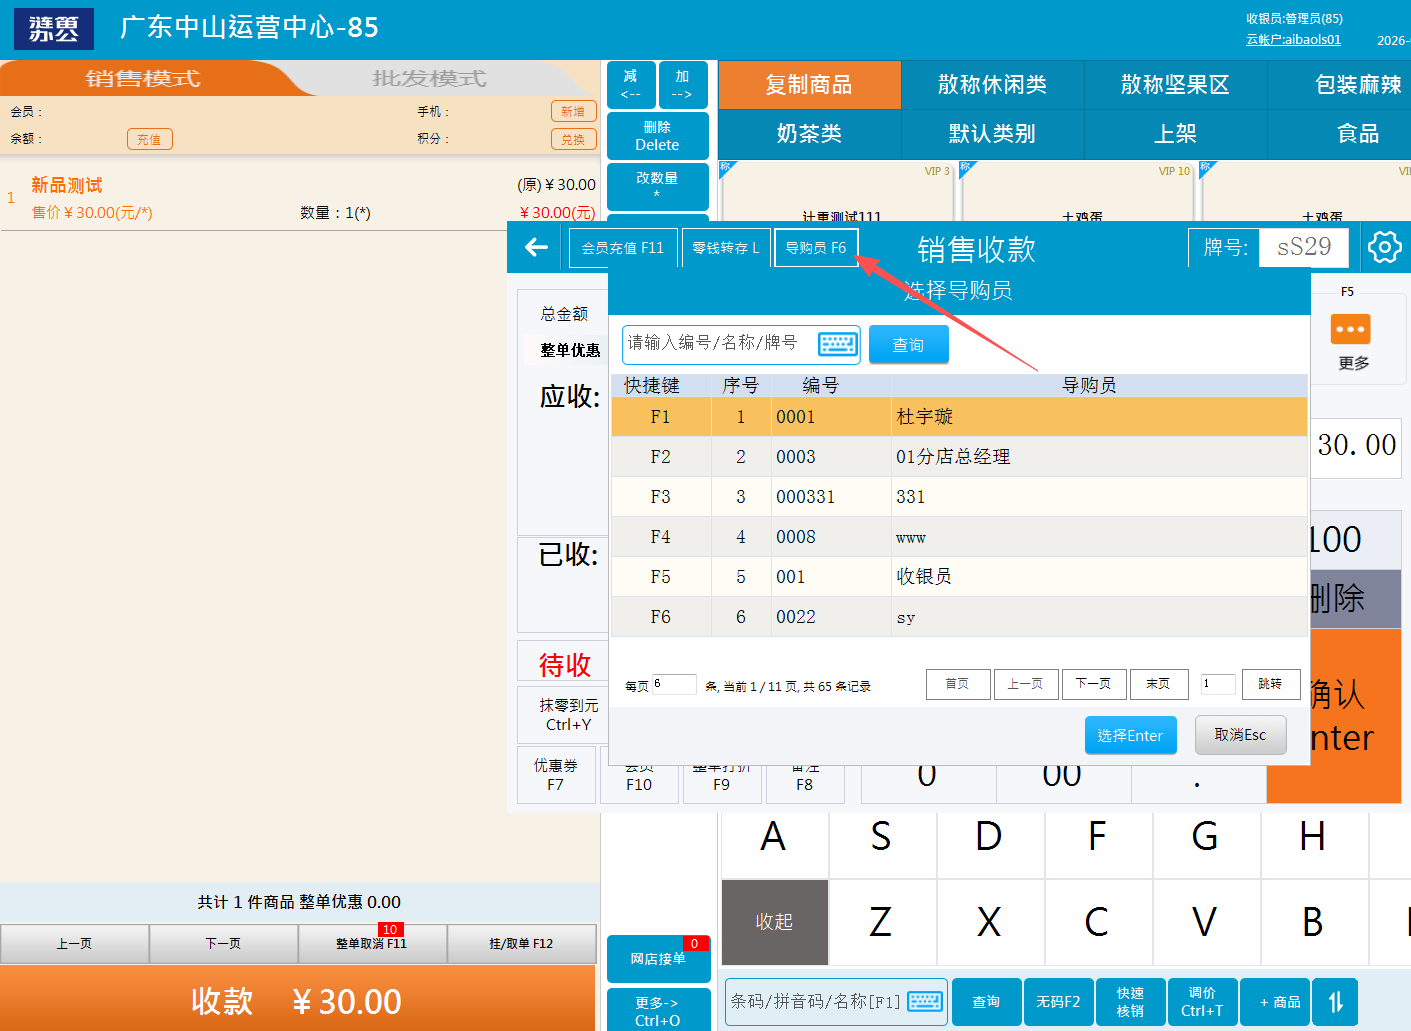This screenshot has width=1411, height=1031.
Task: Click the settings gear icon
Action: [1384, 247]
